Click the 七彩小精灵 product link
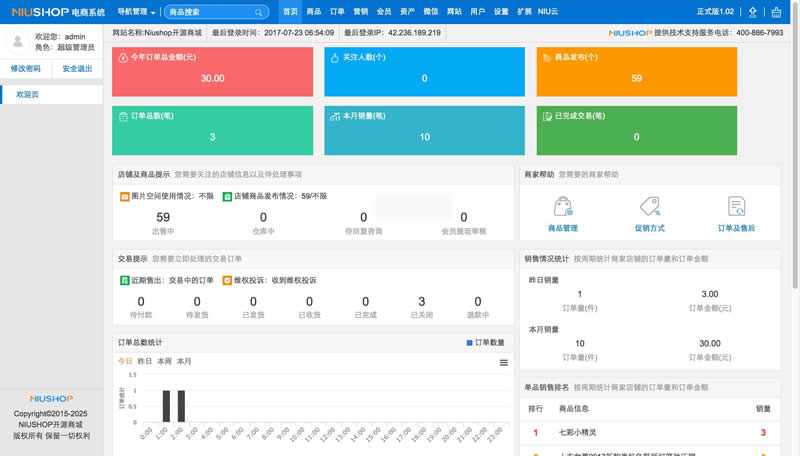Screen dimensions: 800x456 [579, 432]
